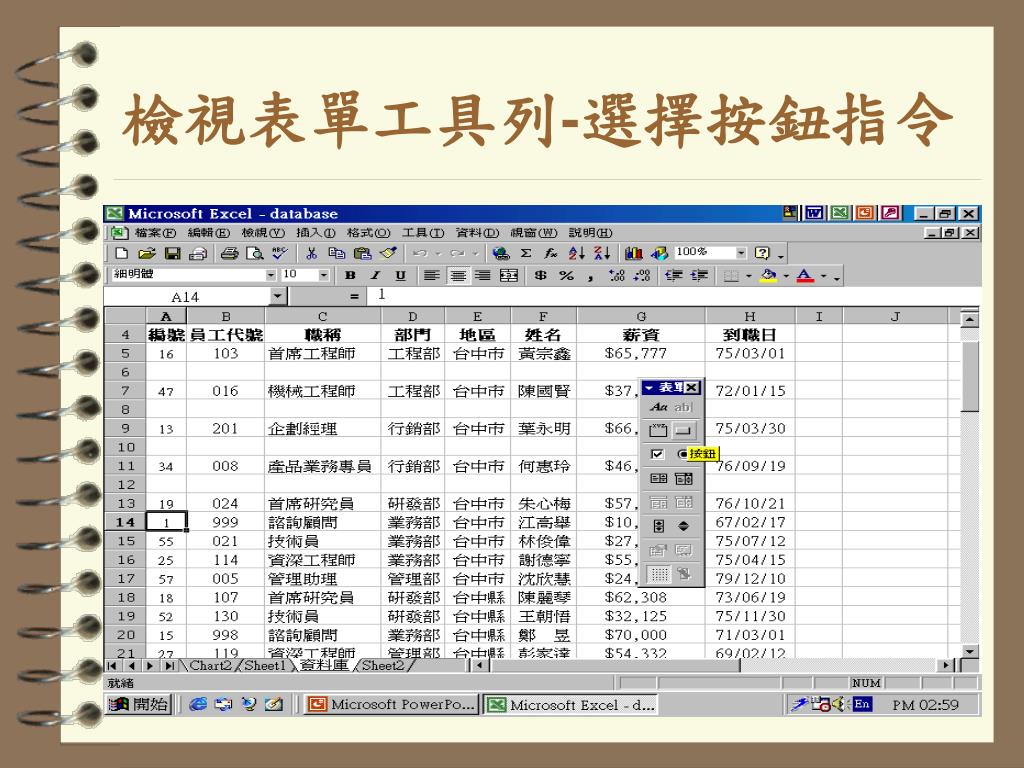The height and width of the screenshot is (768, 1024).
Task: Launch the Chart Wizard icon
Action: coord(633,253)
